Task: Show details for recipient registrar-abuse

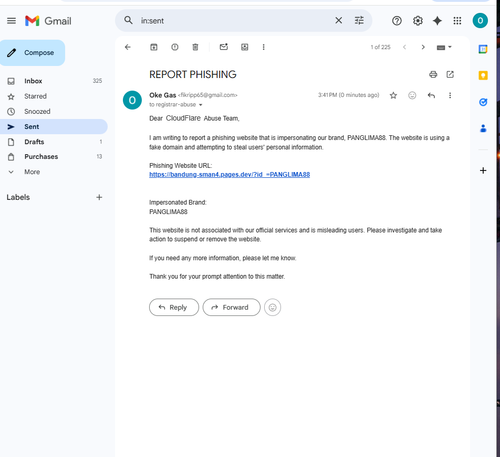Action: coord(201,105)
